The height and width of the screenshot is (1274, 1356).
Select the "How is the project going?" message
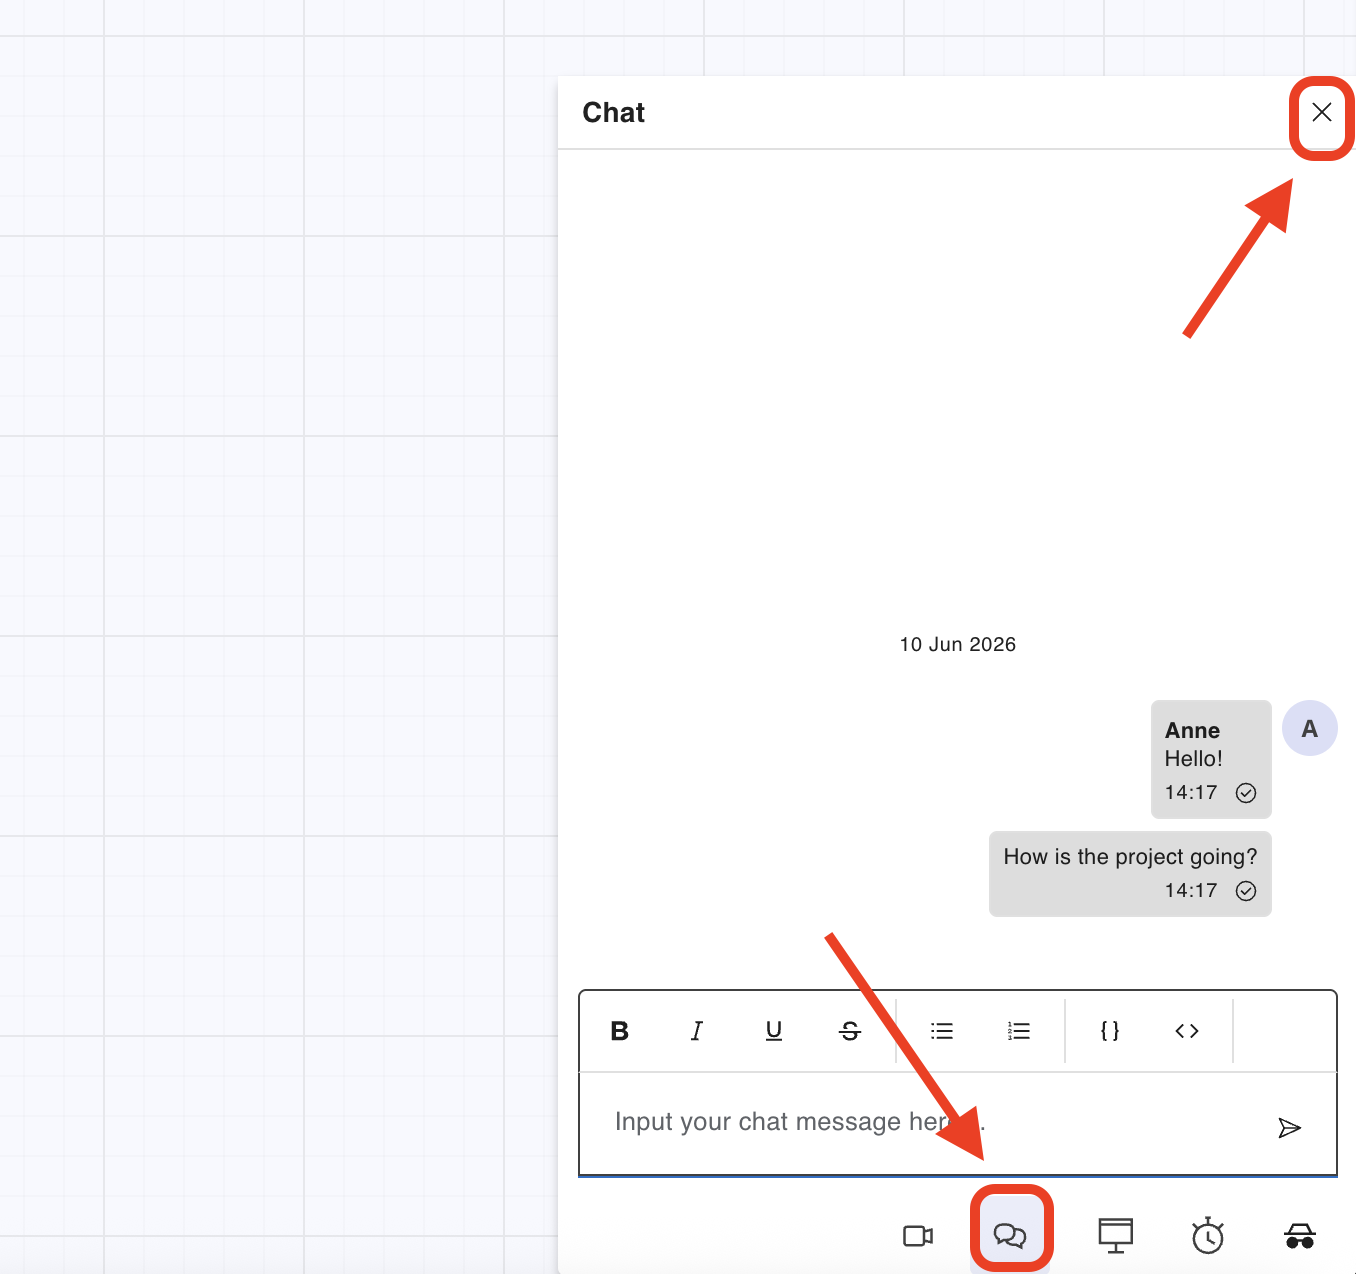(x=1130, y=874)
